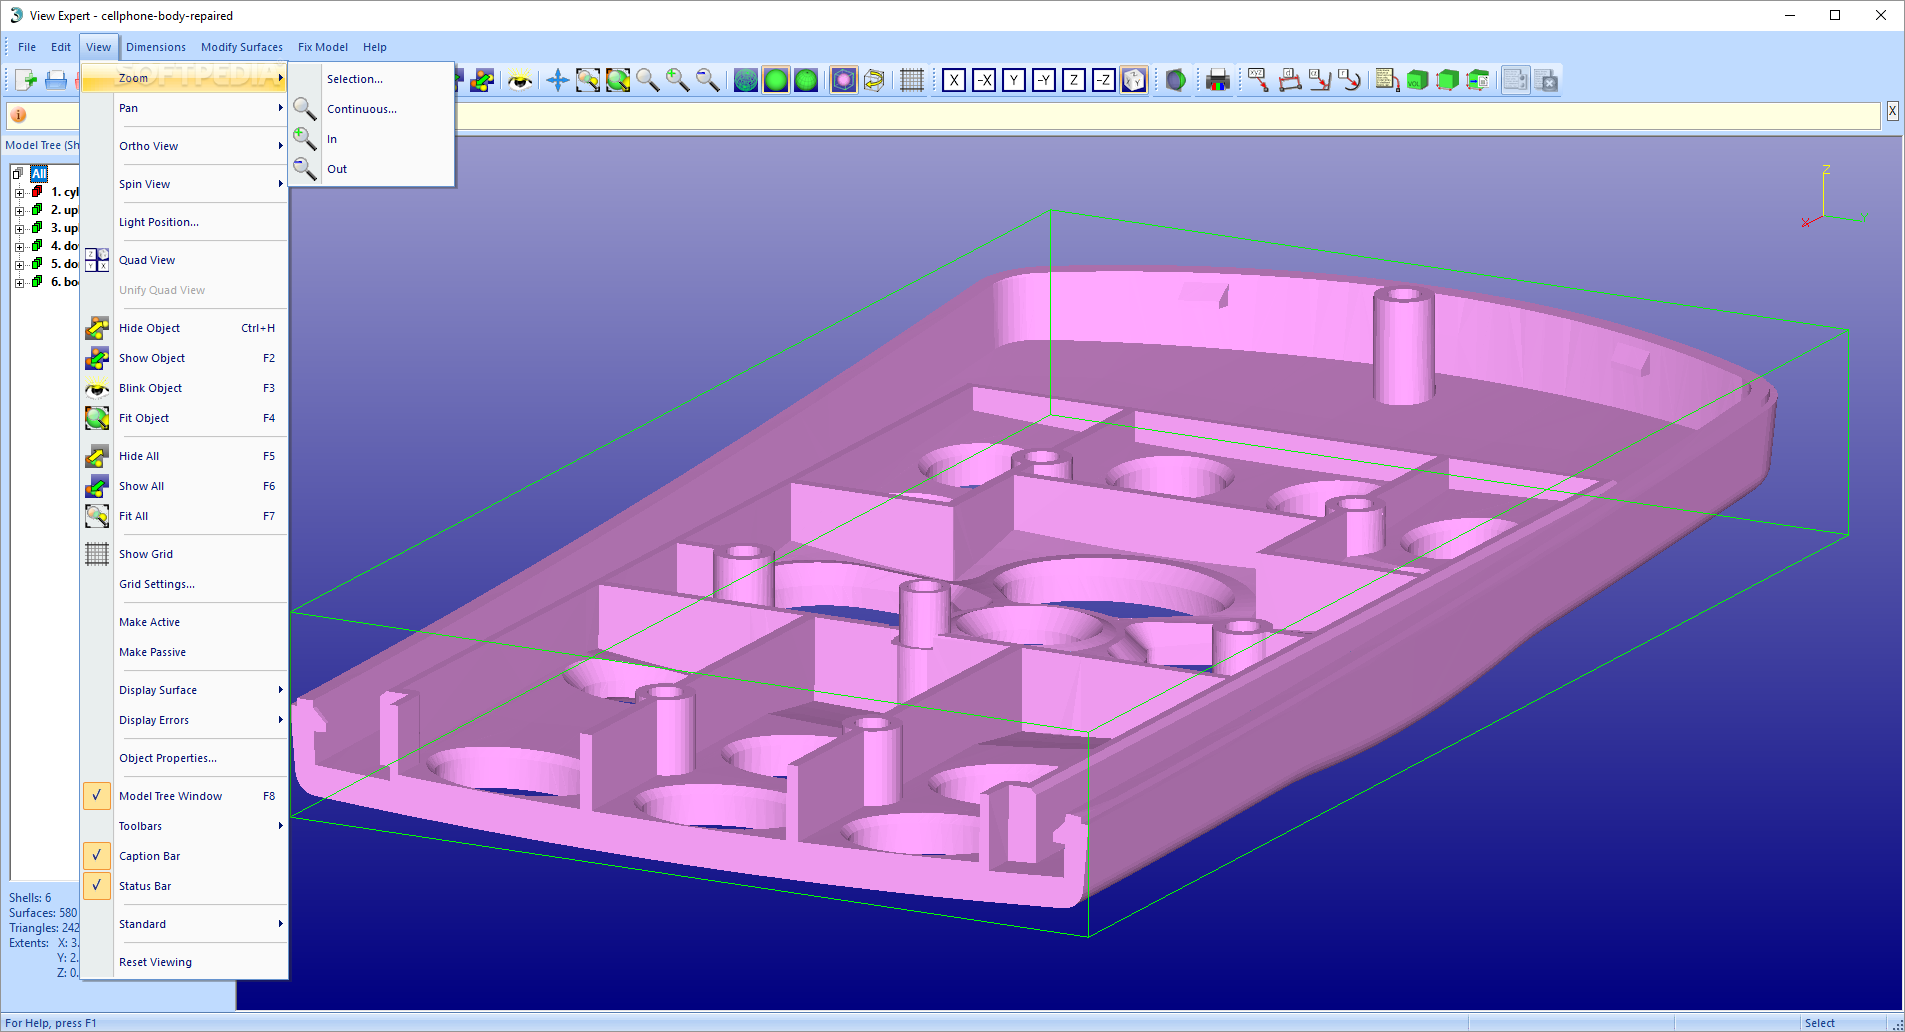The height and width of the screenshot is (1032, 1905).
Task: Switch to the -X axis view
Action: 984,80
